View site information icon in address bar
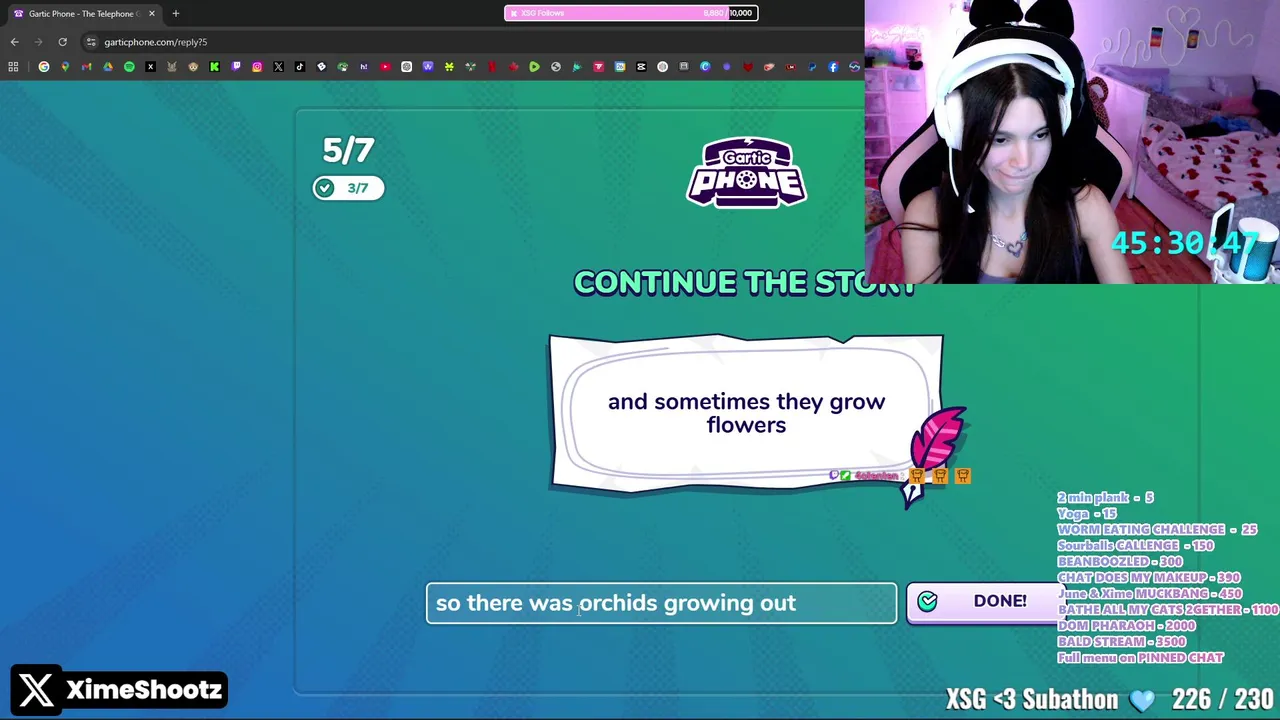 (91, 42)
